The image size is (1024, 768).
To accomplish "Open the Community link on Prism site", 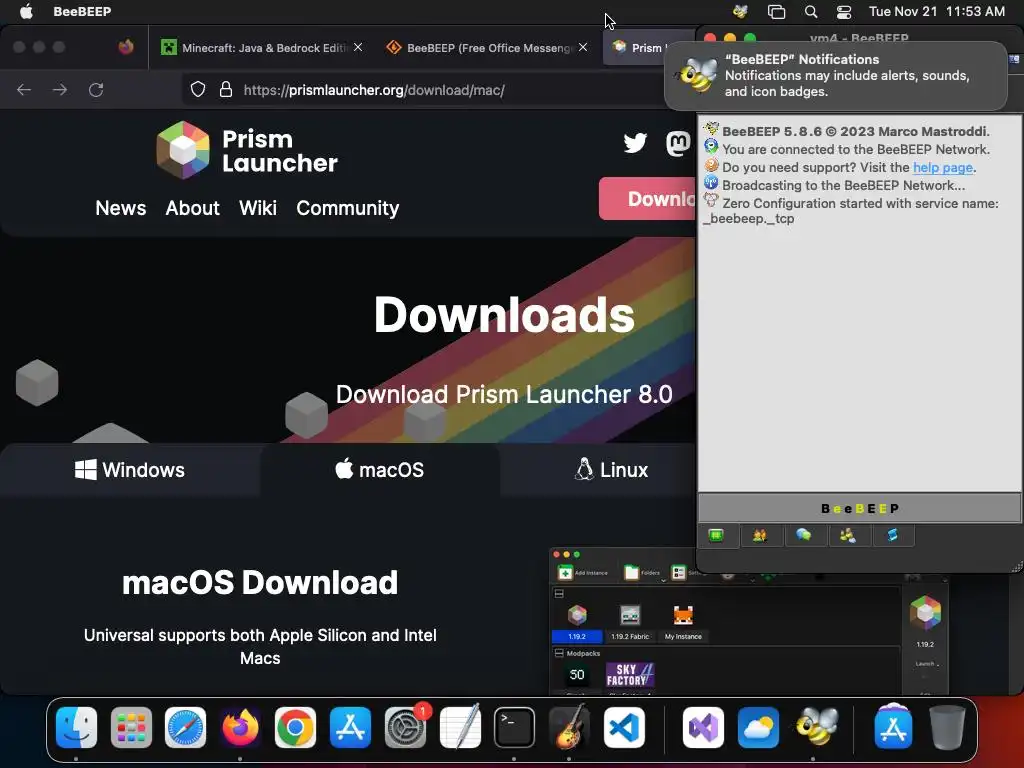I will 347,208.
